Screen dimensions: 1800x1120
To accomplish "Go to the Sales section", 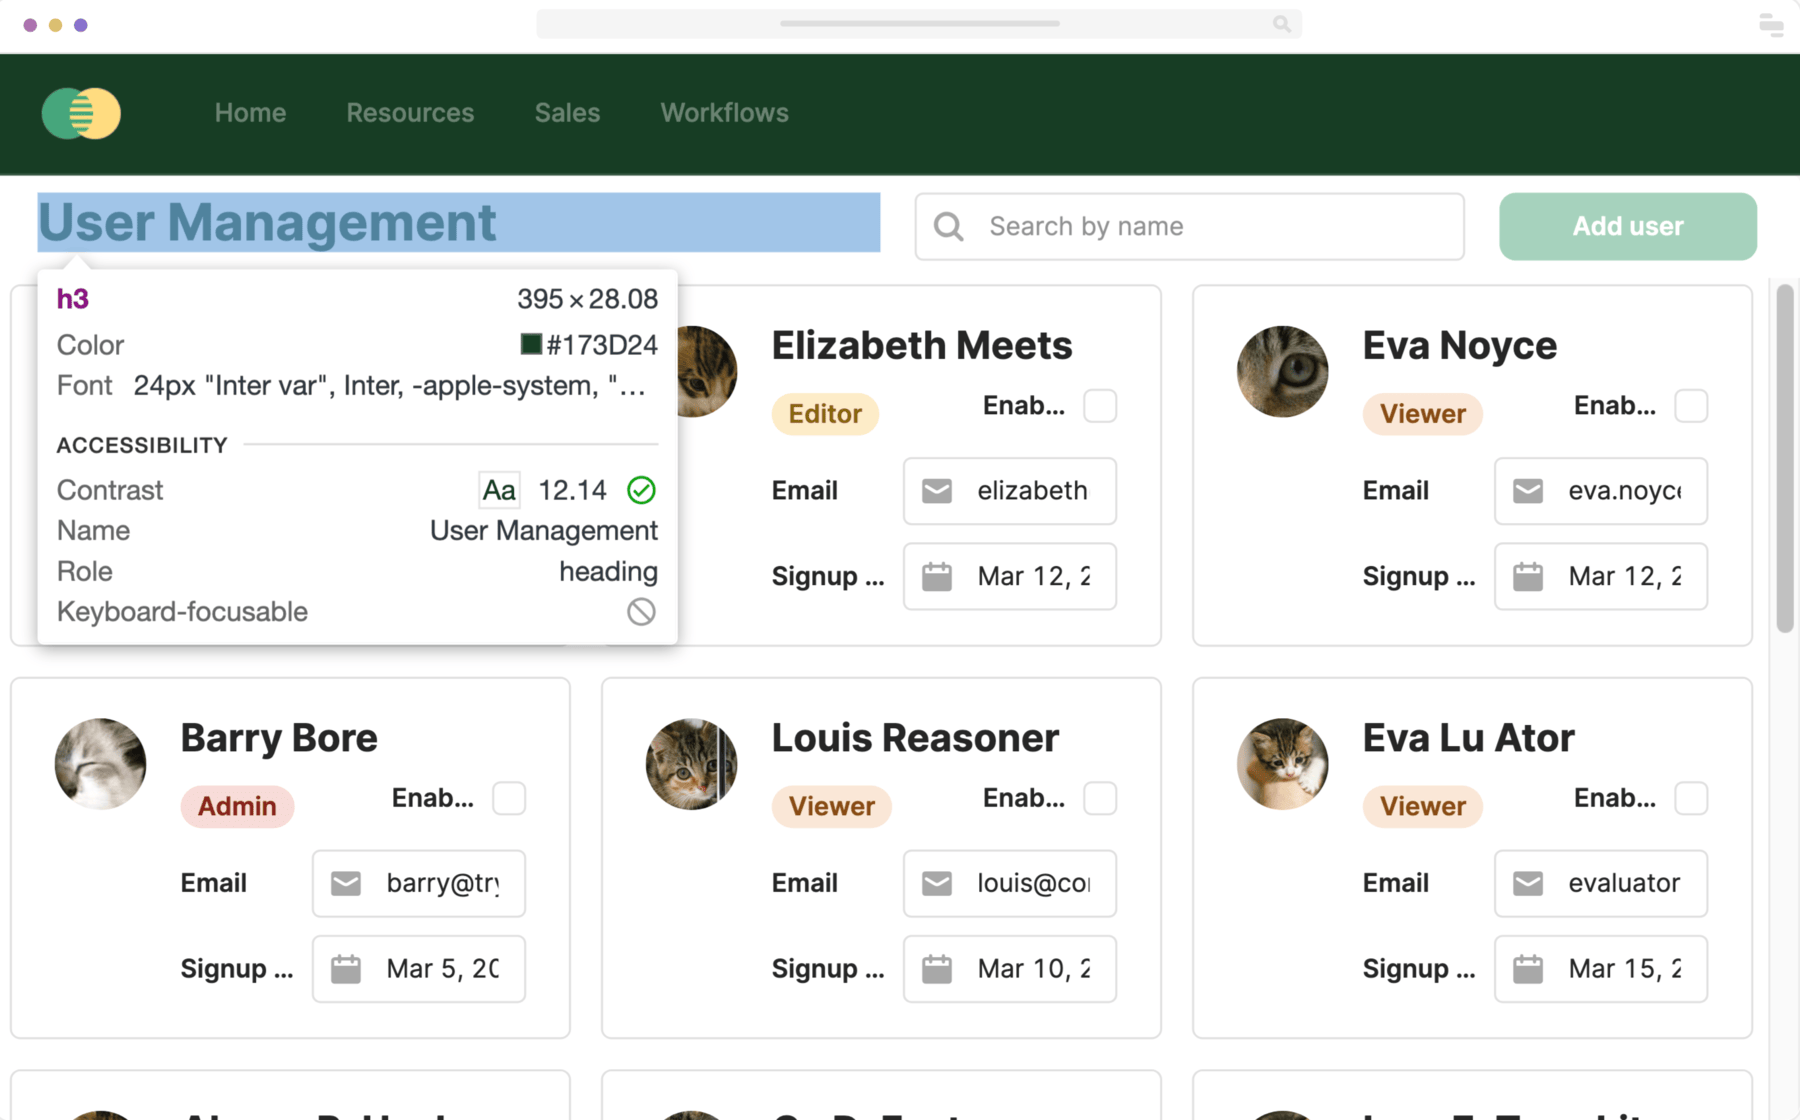I will (x=567, y=113).
